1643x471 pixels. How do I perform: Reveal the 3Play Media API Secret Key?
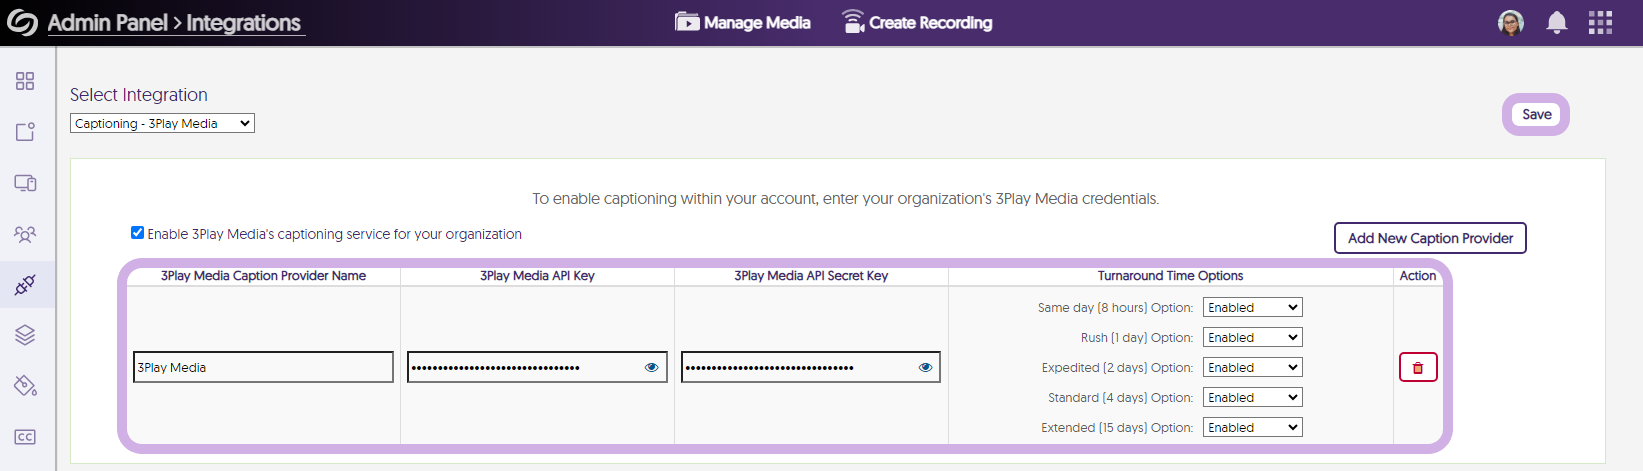coord(925,367)
